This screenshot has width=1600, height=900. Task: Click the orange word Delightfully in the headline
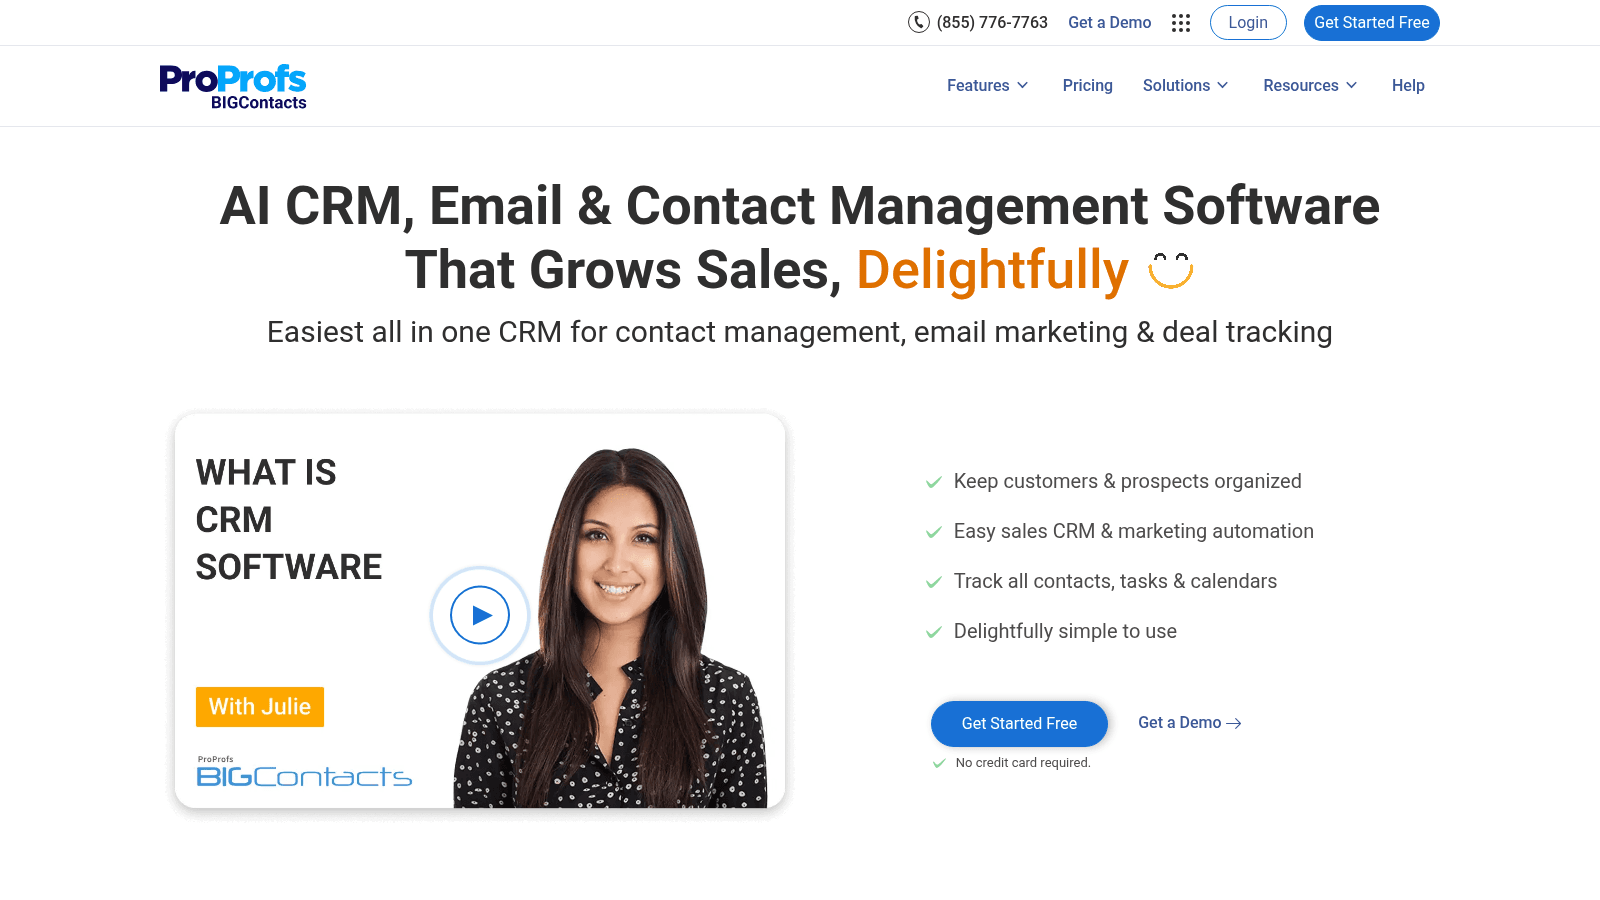pos(993,270)
